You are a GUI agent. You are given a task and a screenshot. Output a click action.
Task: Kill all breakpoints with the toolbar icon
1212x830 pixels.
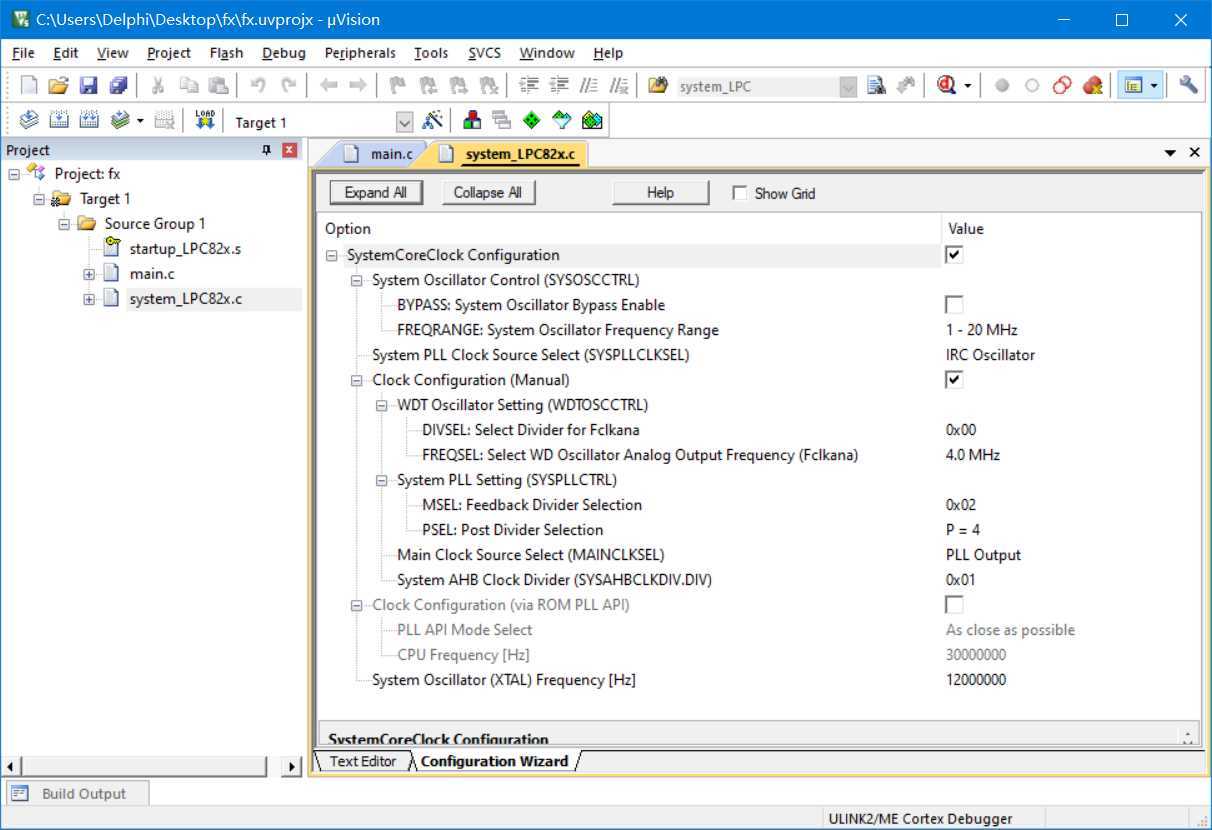click(1092, 86)
